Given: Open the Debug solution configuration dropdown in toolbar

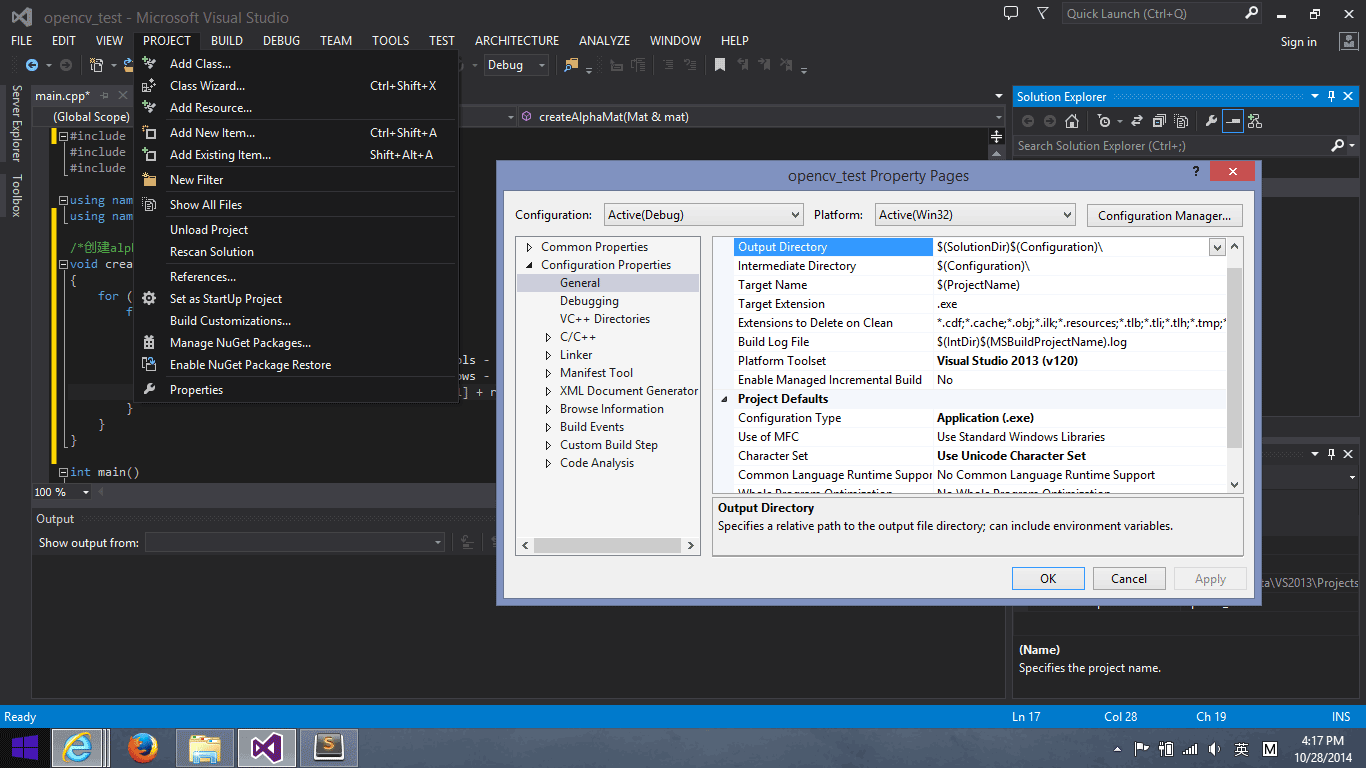Looking at the screenshot, I should pos(516,65).
